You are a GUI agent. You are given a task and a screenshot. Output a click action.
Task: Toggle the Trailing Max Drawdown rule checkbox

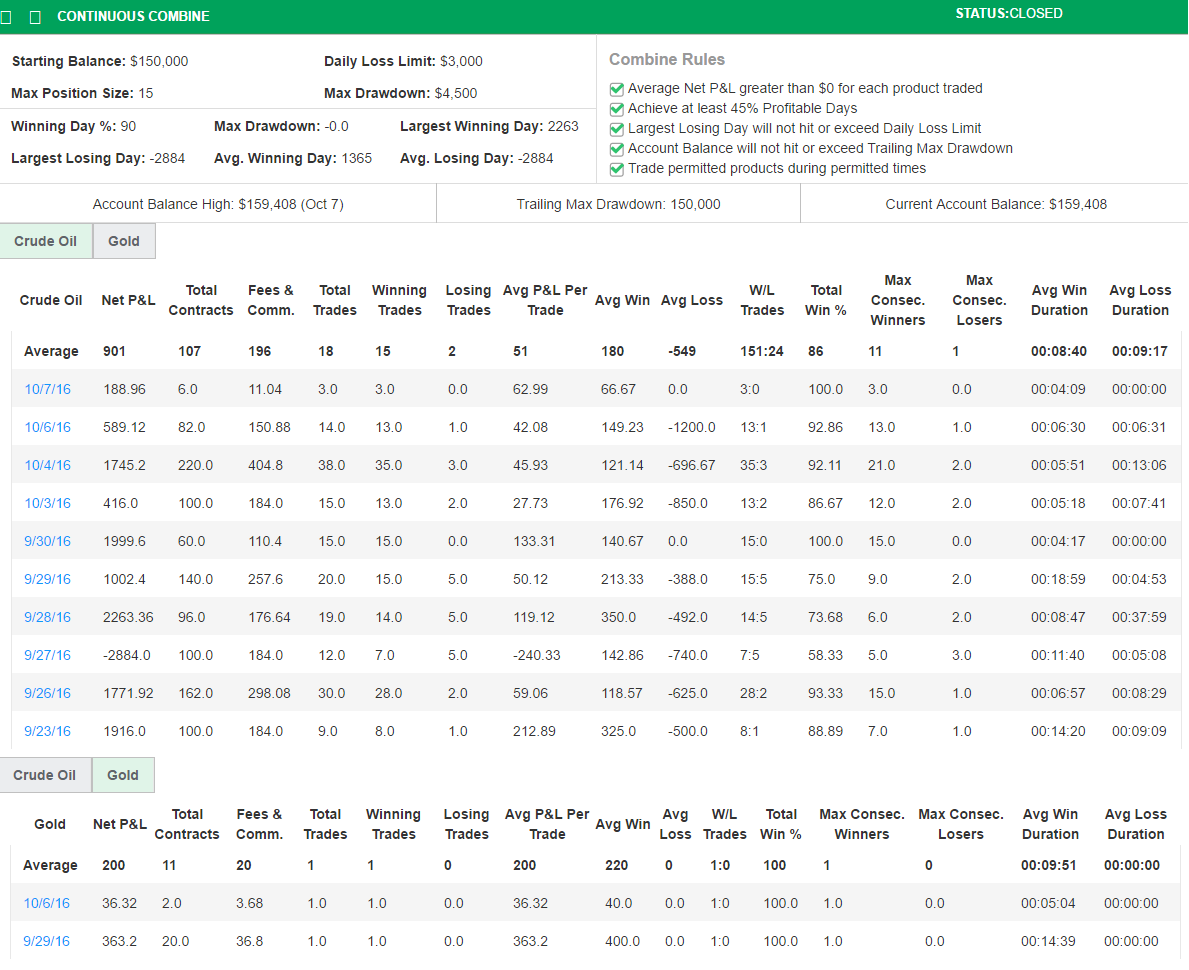(616, 149)
